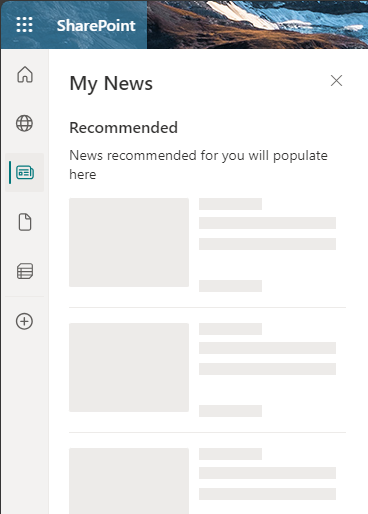Click the Create plus-circle icon
This screenshot has height=514, width=368.
click(25, 321)
